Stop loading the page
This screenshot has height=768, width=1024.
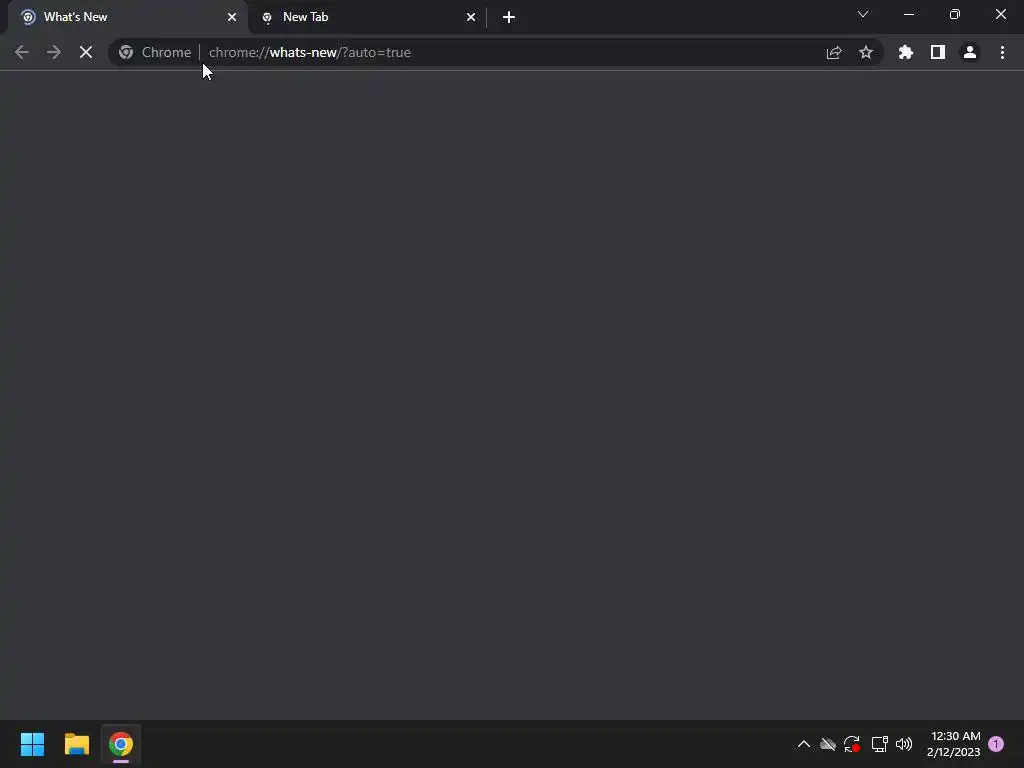tap(86, 52)
